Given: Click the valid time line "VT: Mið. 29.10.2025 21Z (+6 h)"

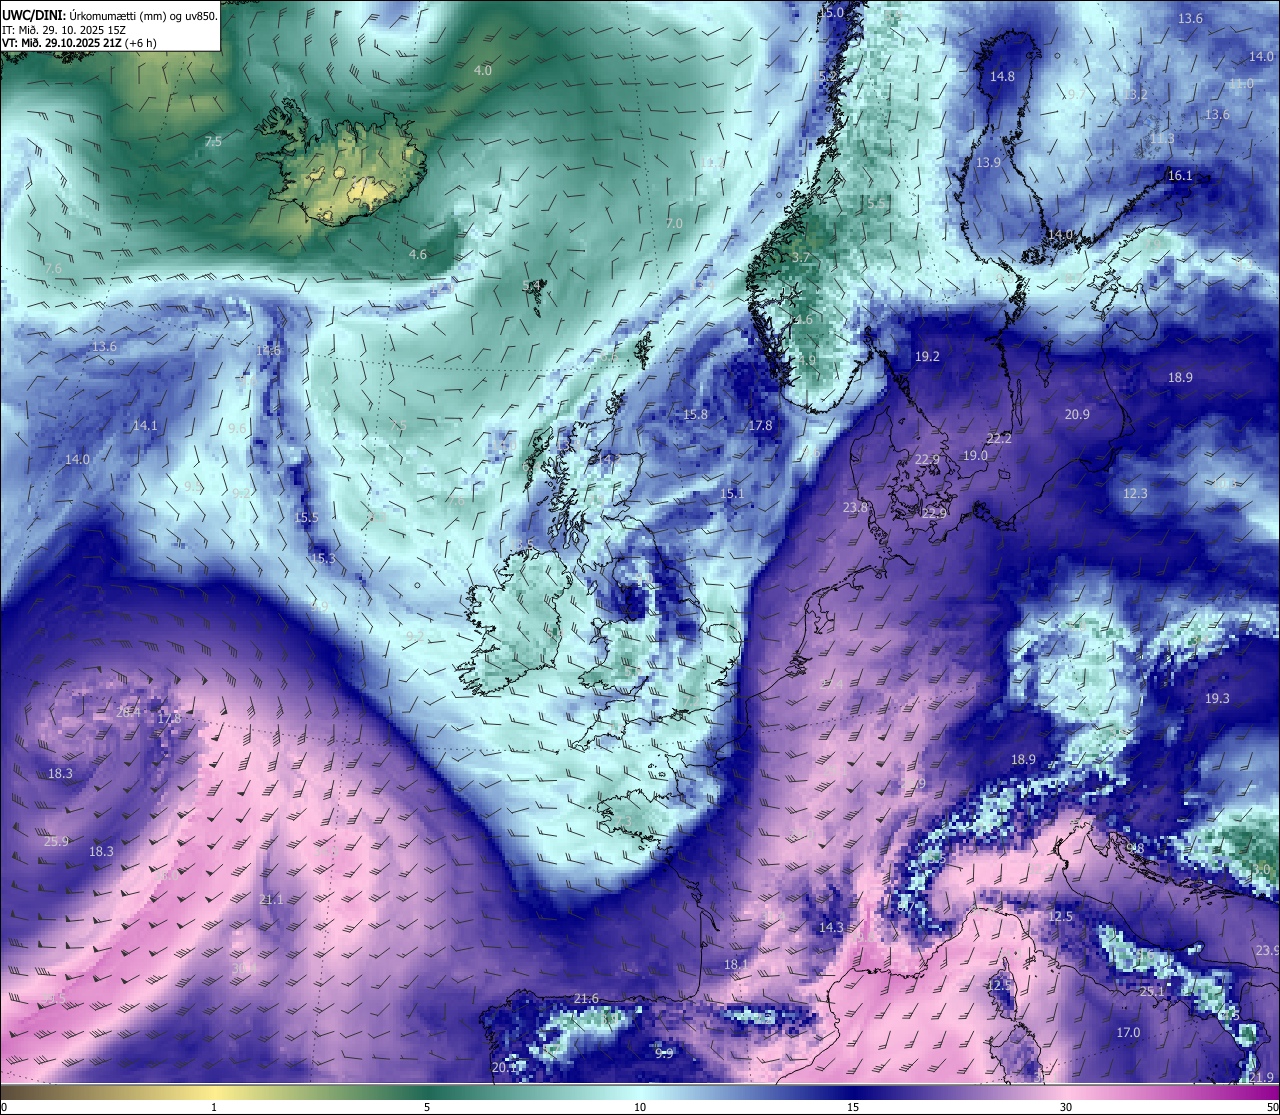Looking at the screenshot, I should [x=80, y=43].
